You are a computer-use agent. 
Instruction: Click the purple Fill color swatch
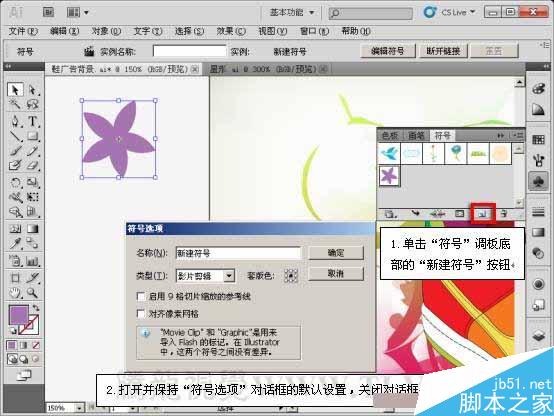tap(19, 315)
